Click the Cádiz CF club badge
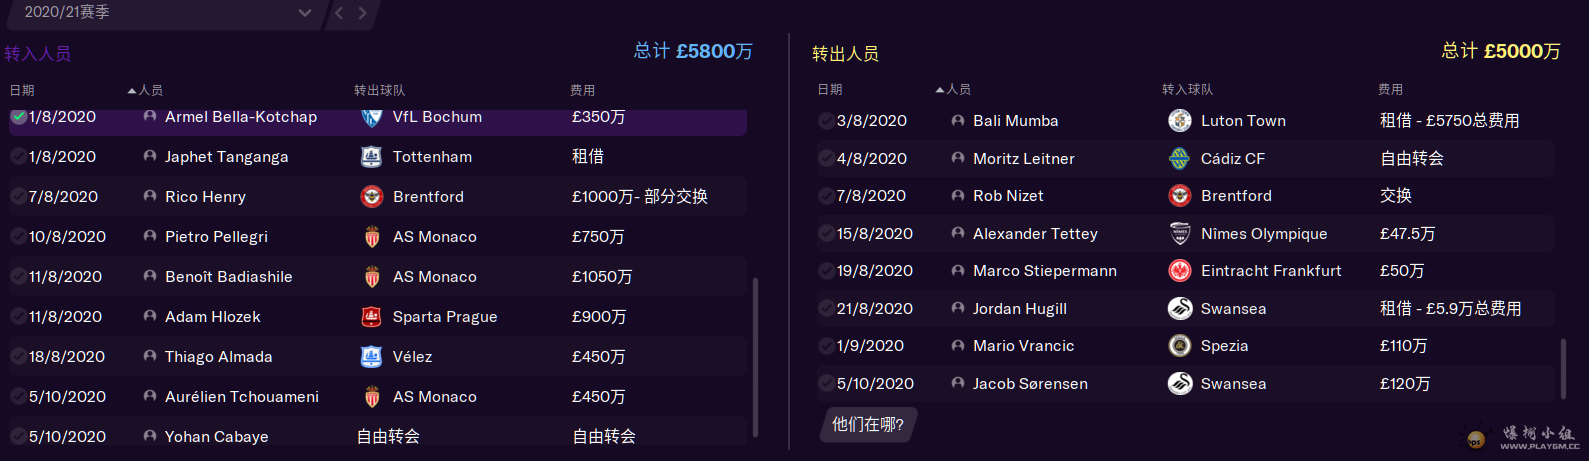This screenshot has height=461, width=1589. 1180,159
